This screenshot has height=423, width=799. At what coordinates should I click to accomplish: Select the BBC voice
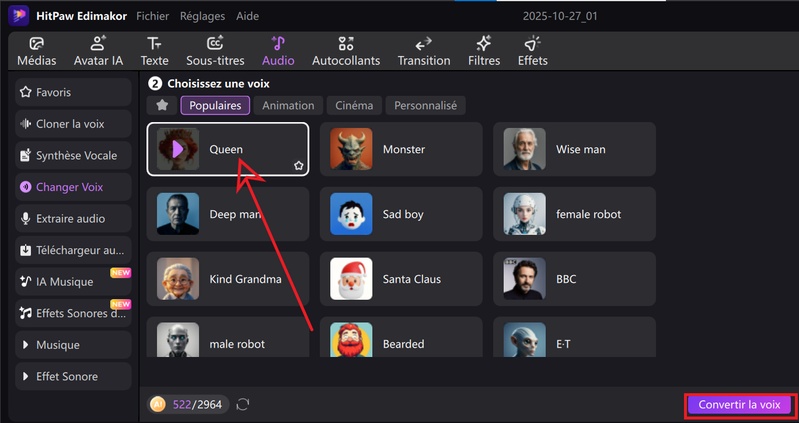(574, 279)
